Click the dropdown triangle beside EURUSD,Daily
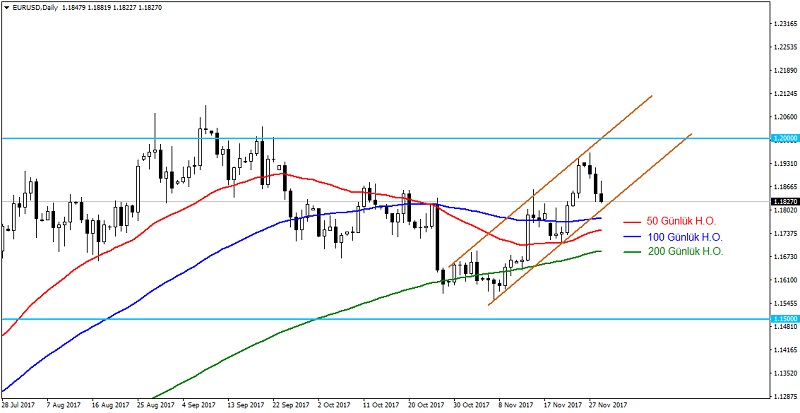Screen dimensions: 800x413 coord(6,8)
